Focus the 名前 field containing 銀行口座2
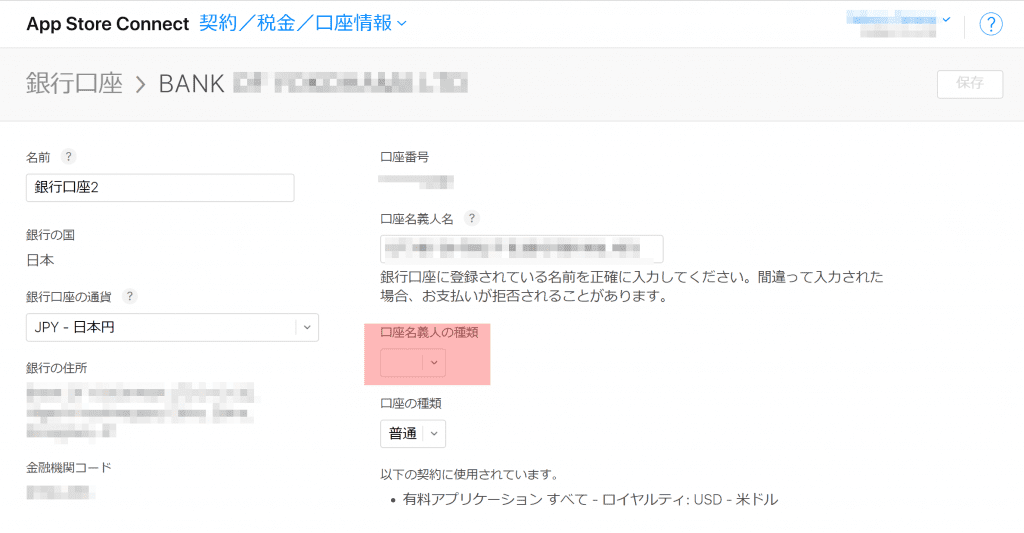The height and width of the screenshot is (533, 1024). (160, 188)
